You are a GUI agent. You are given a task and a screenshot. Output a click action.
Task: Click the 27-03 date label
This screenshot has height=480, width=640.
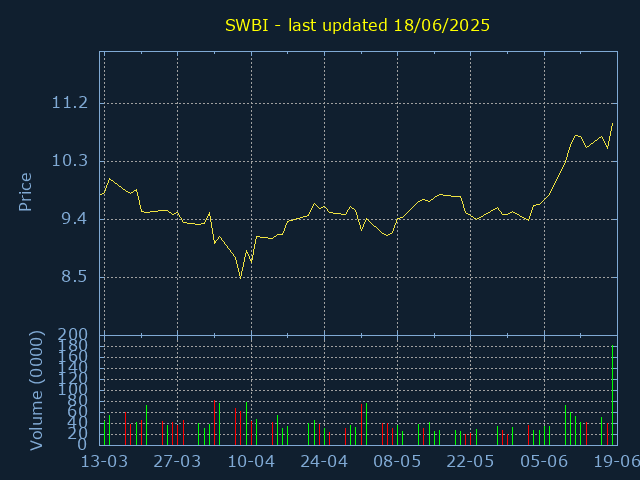(177, 462)
